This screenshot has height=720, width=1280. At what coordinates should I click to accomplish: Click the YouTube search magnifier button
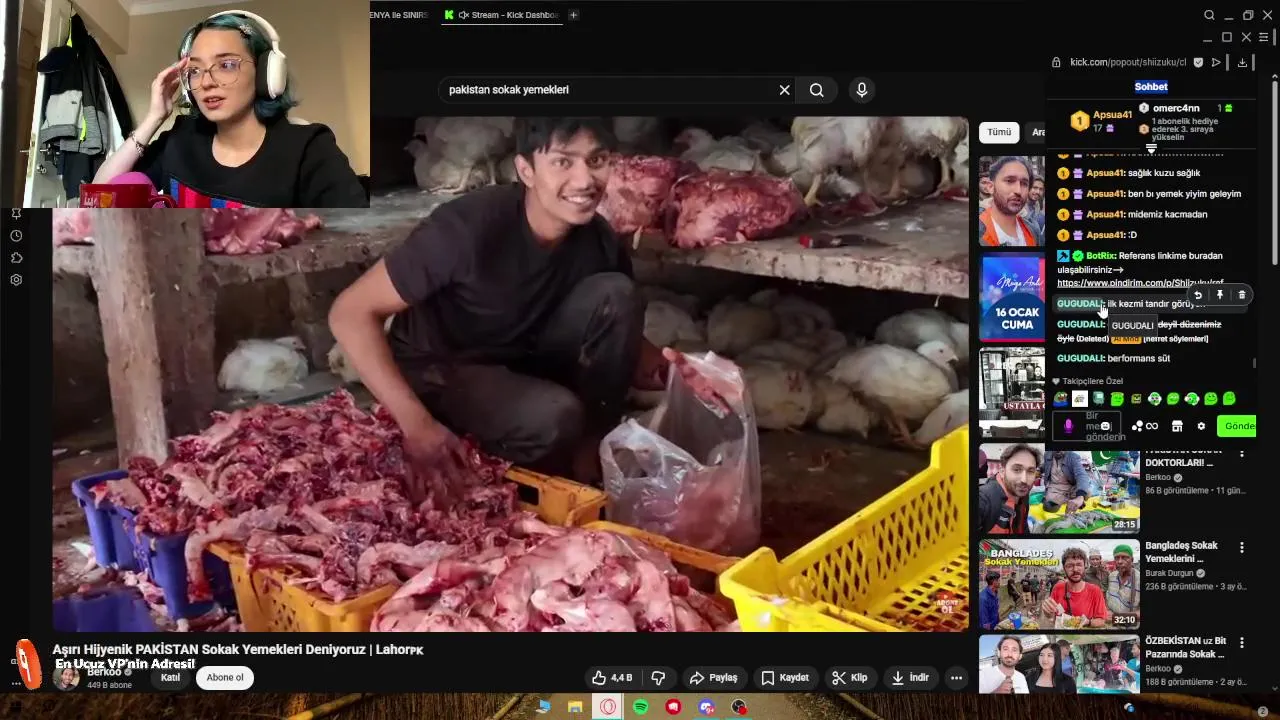[817, 90]
